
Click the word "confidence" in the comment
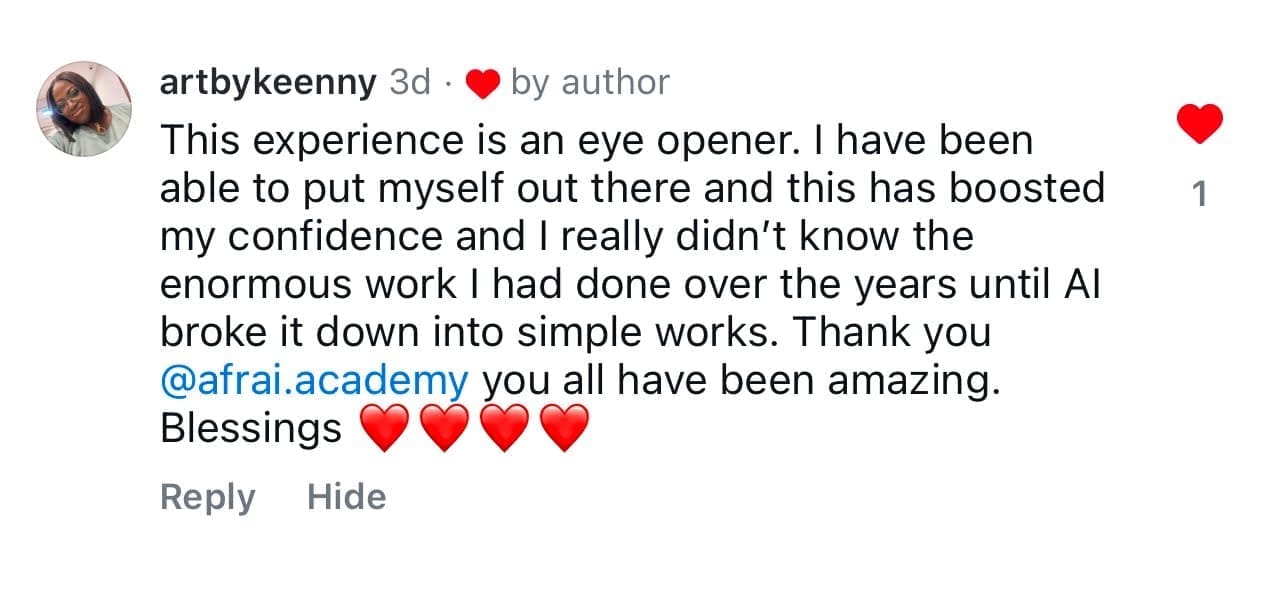[x=336, y=237]
